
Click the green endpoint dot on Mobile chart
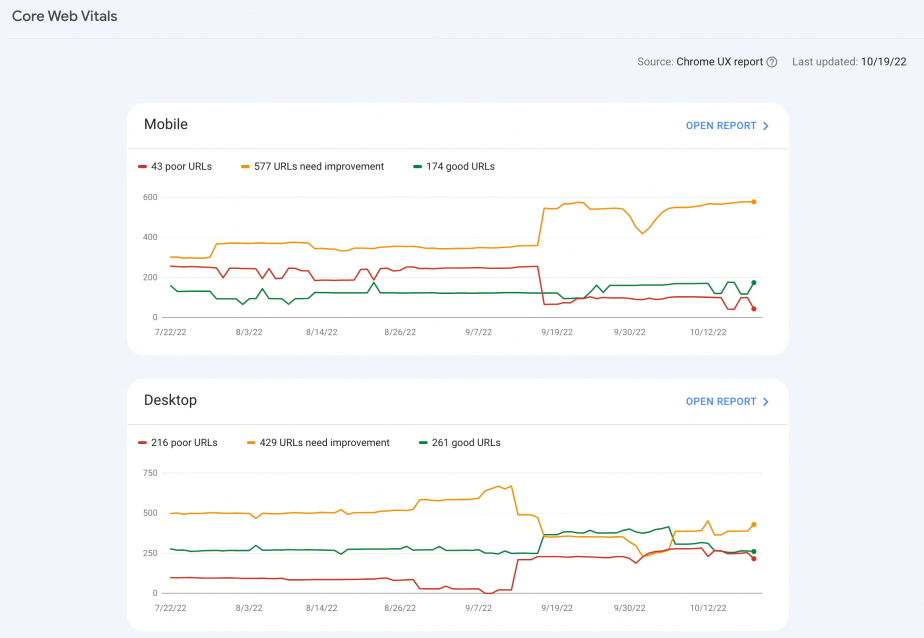tap(754, 283)
